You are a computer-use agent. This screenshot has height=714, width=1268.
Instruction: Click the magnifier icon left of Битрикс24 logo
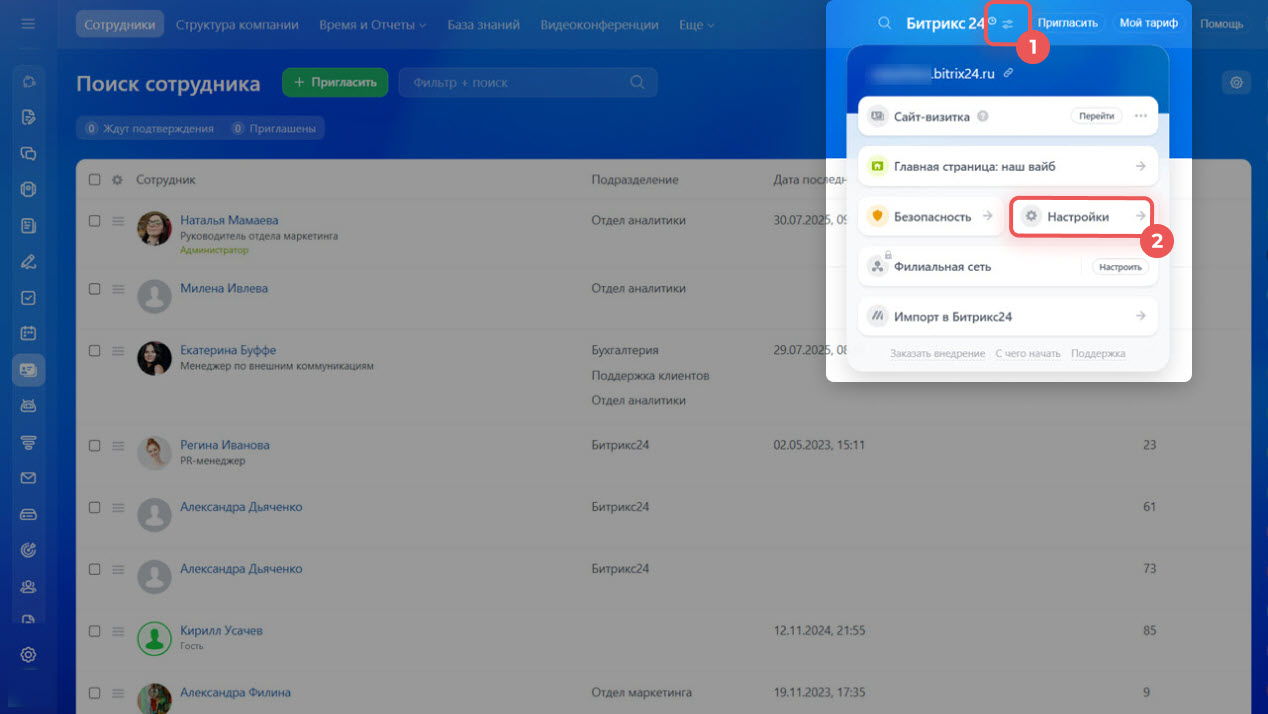click(884, 23)
